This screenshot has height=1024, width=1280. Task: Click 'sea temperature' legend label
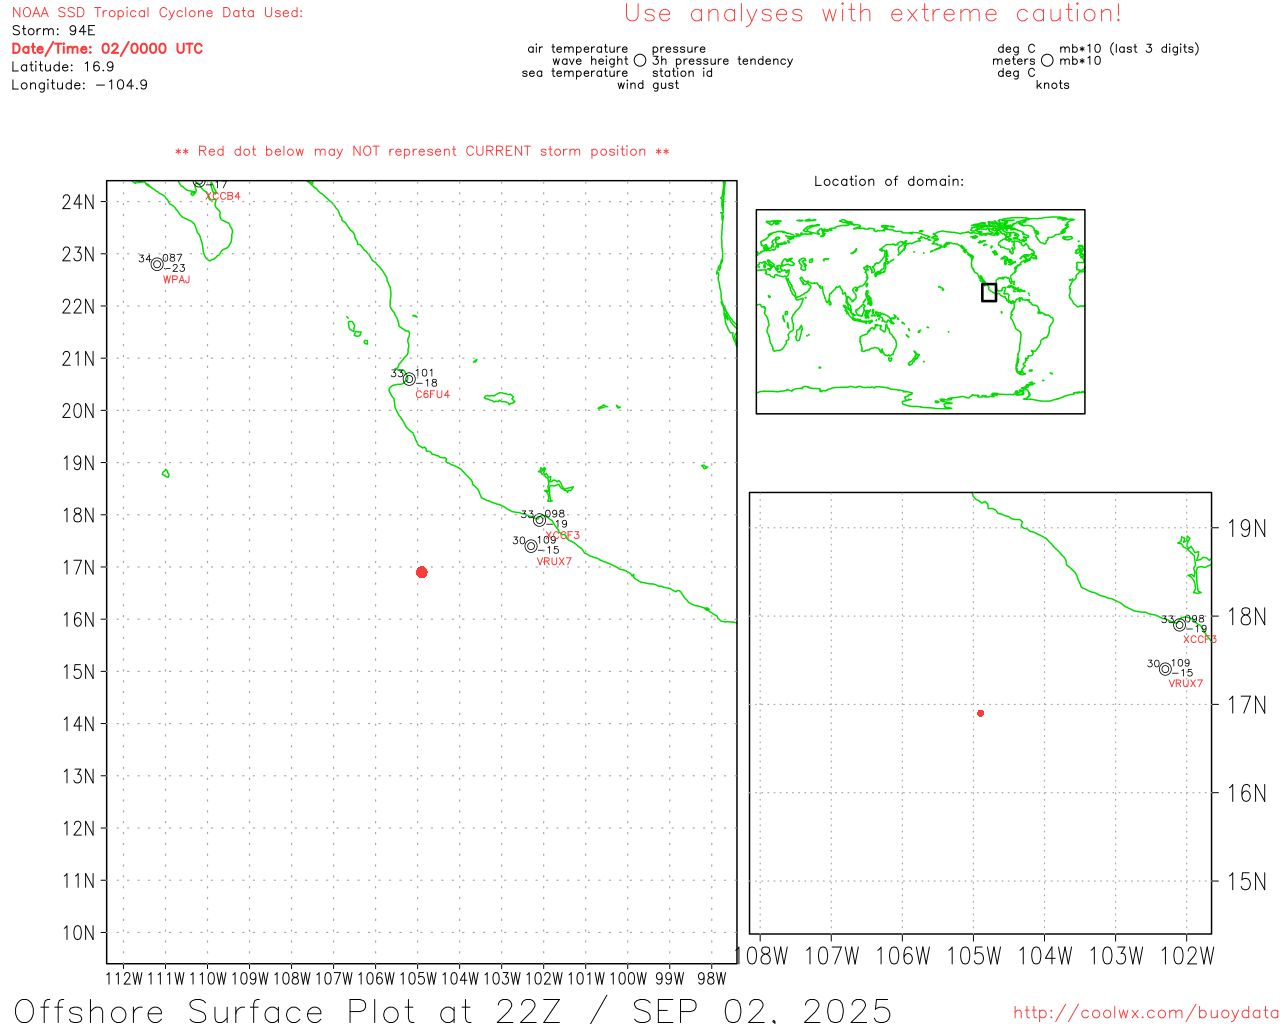click(x=575, y=73)
